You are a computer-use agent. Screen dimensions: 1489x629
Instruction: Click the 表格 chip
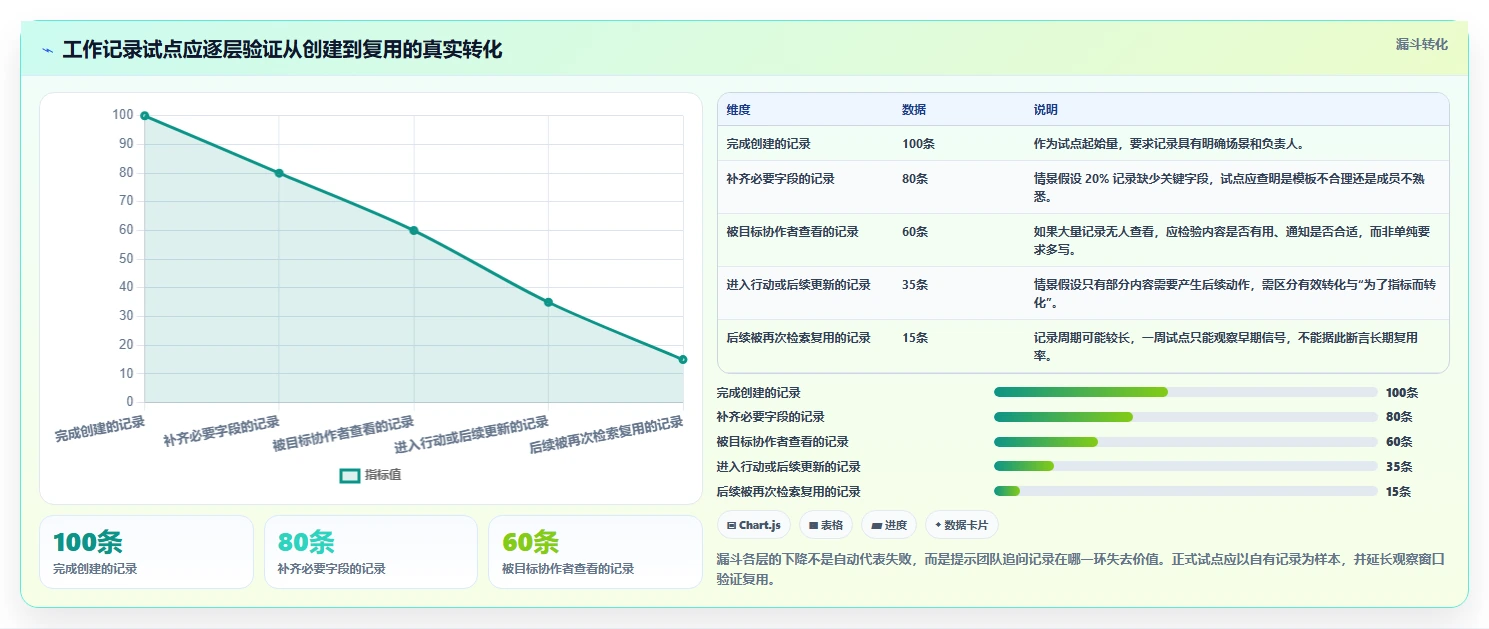[826, 525]
